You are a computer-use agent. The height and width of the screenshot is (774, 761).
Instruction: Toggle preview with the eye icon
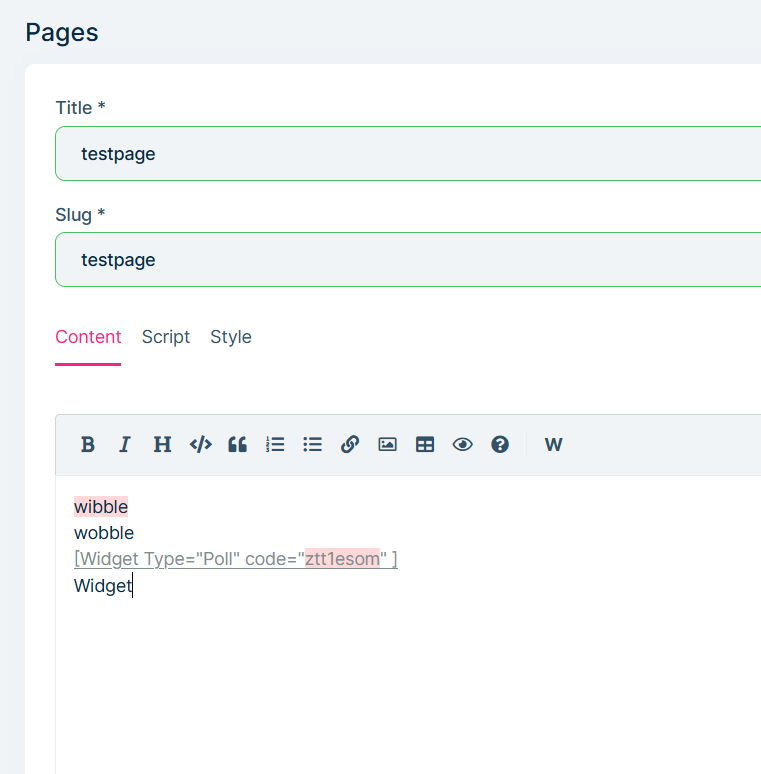pos(462,445)
